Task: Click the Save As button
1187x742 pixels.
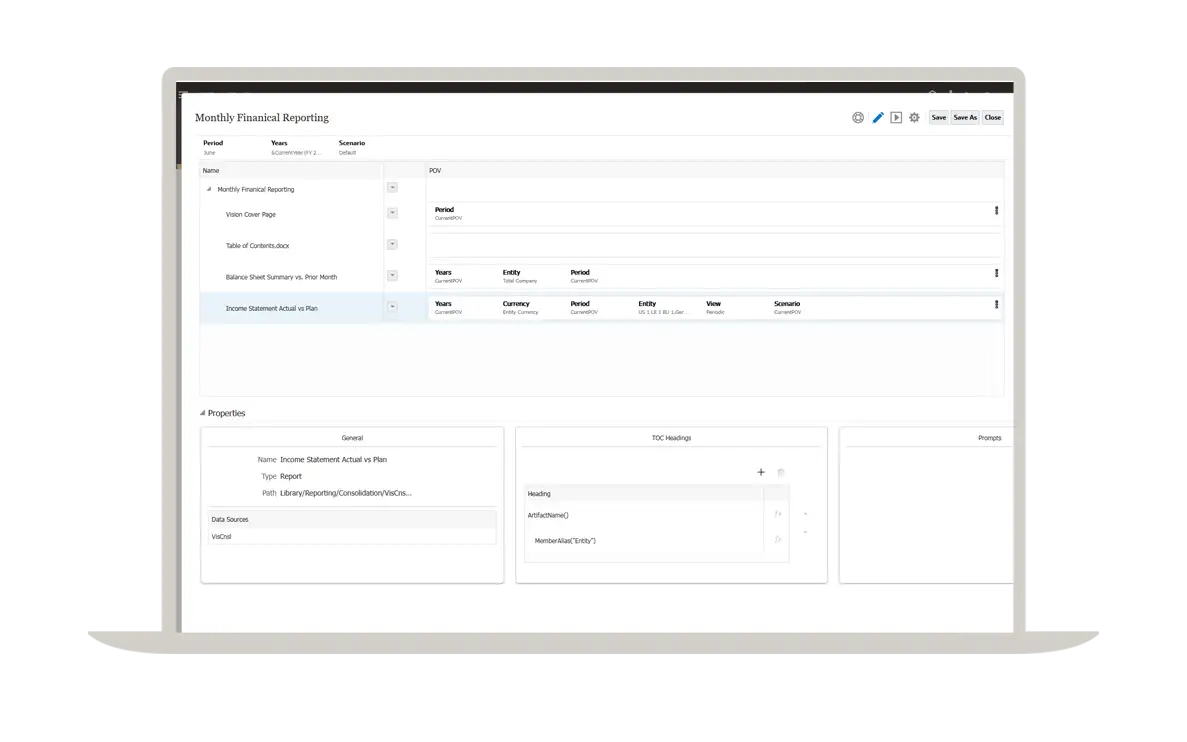Action: coord(965,117)
